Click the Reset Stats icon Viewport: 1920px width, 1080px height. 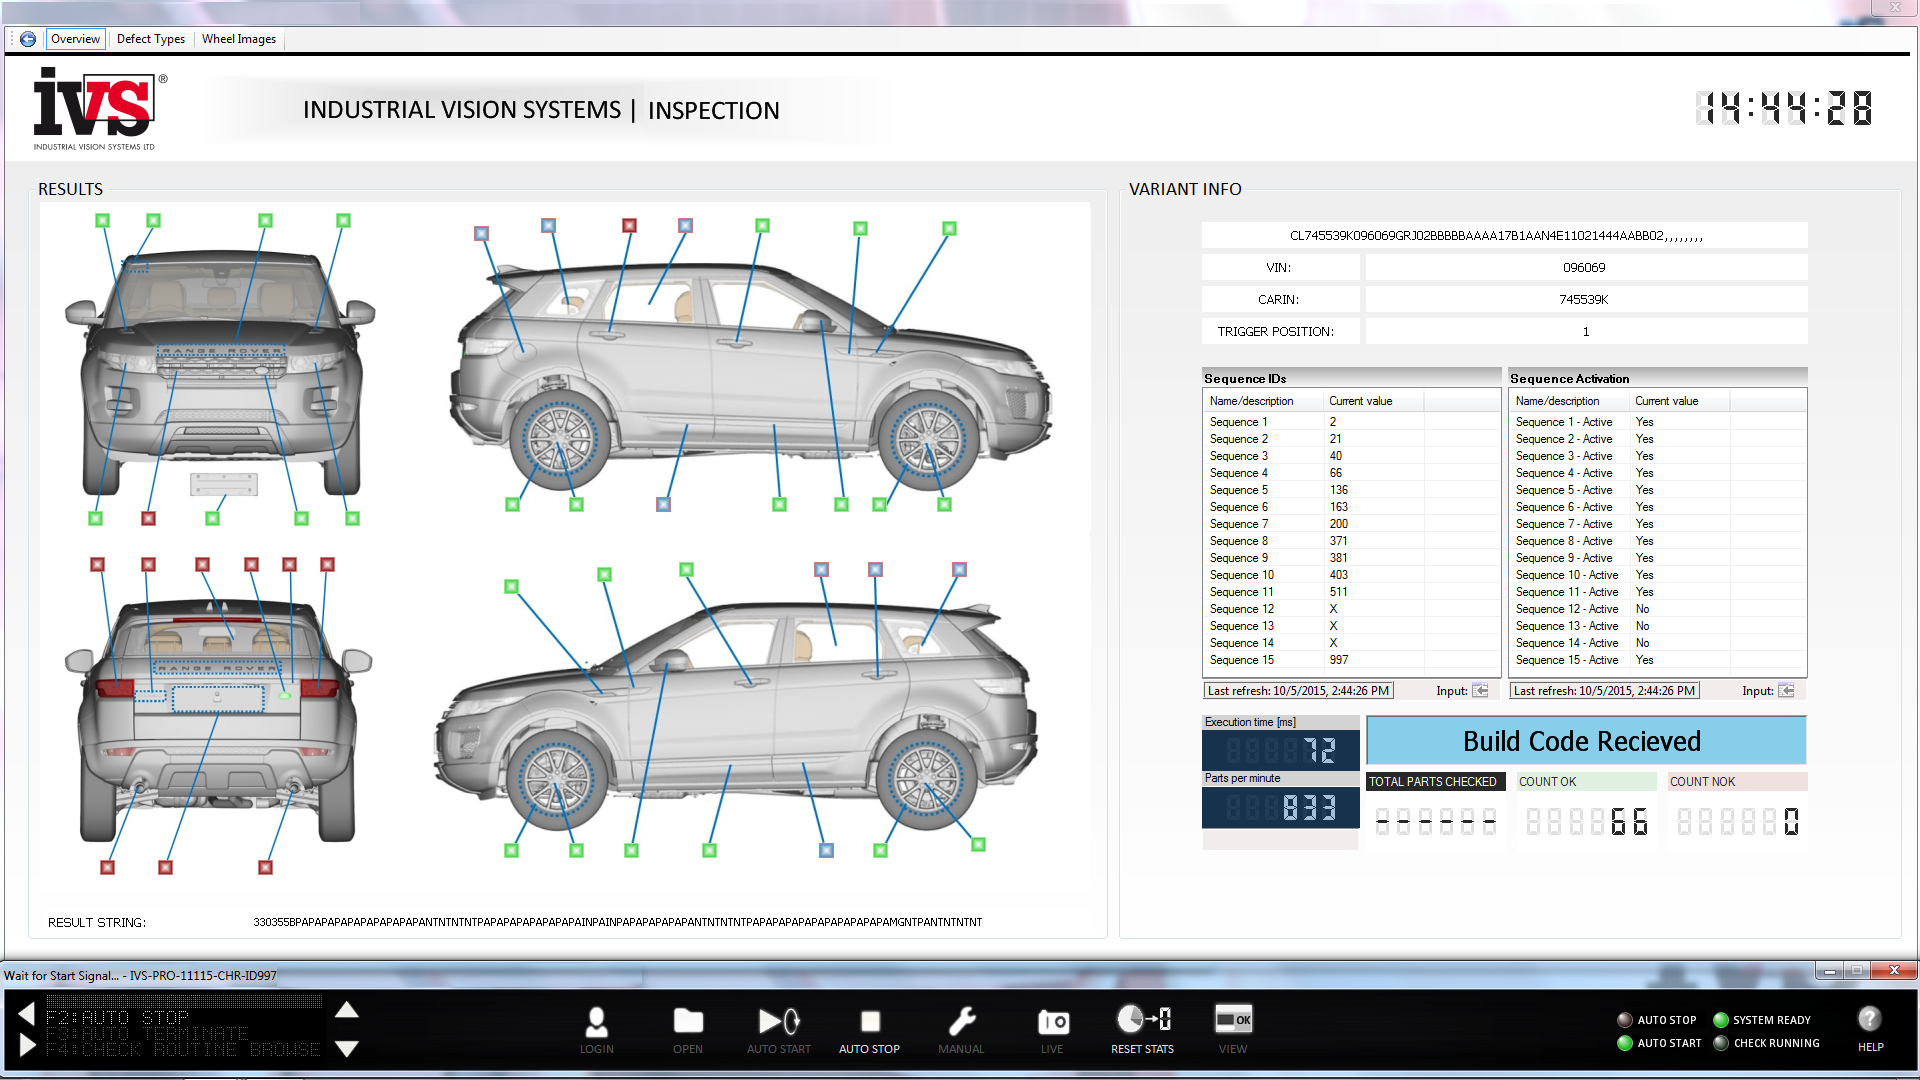click(x=1142, y=1020)
